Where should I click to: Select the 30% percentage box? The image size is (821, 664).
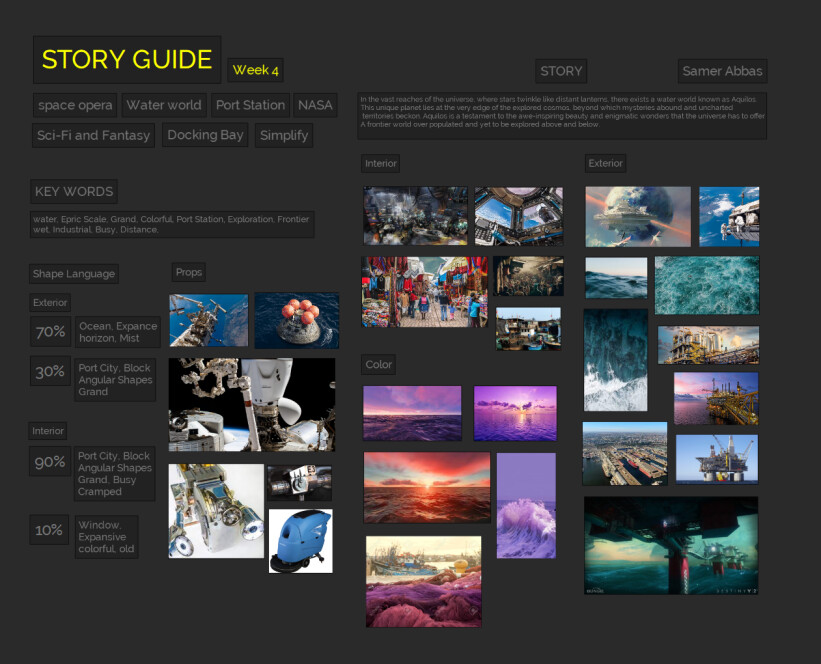tap(50, 371)
